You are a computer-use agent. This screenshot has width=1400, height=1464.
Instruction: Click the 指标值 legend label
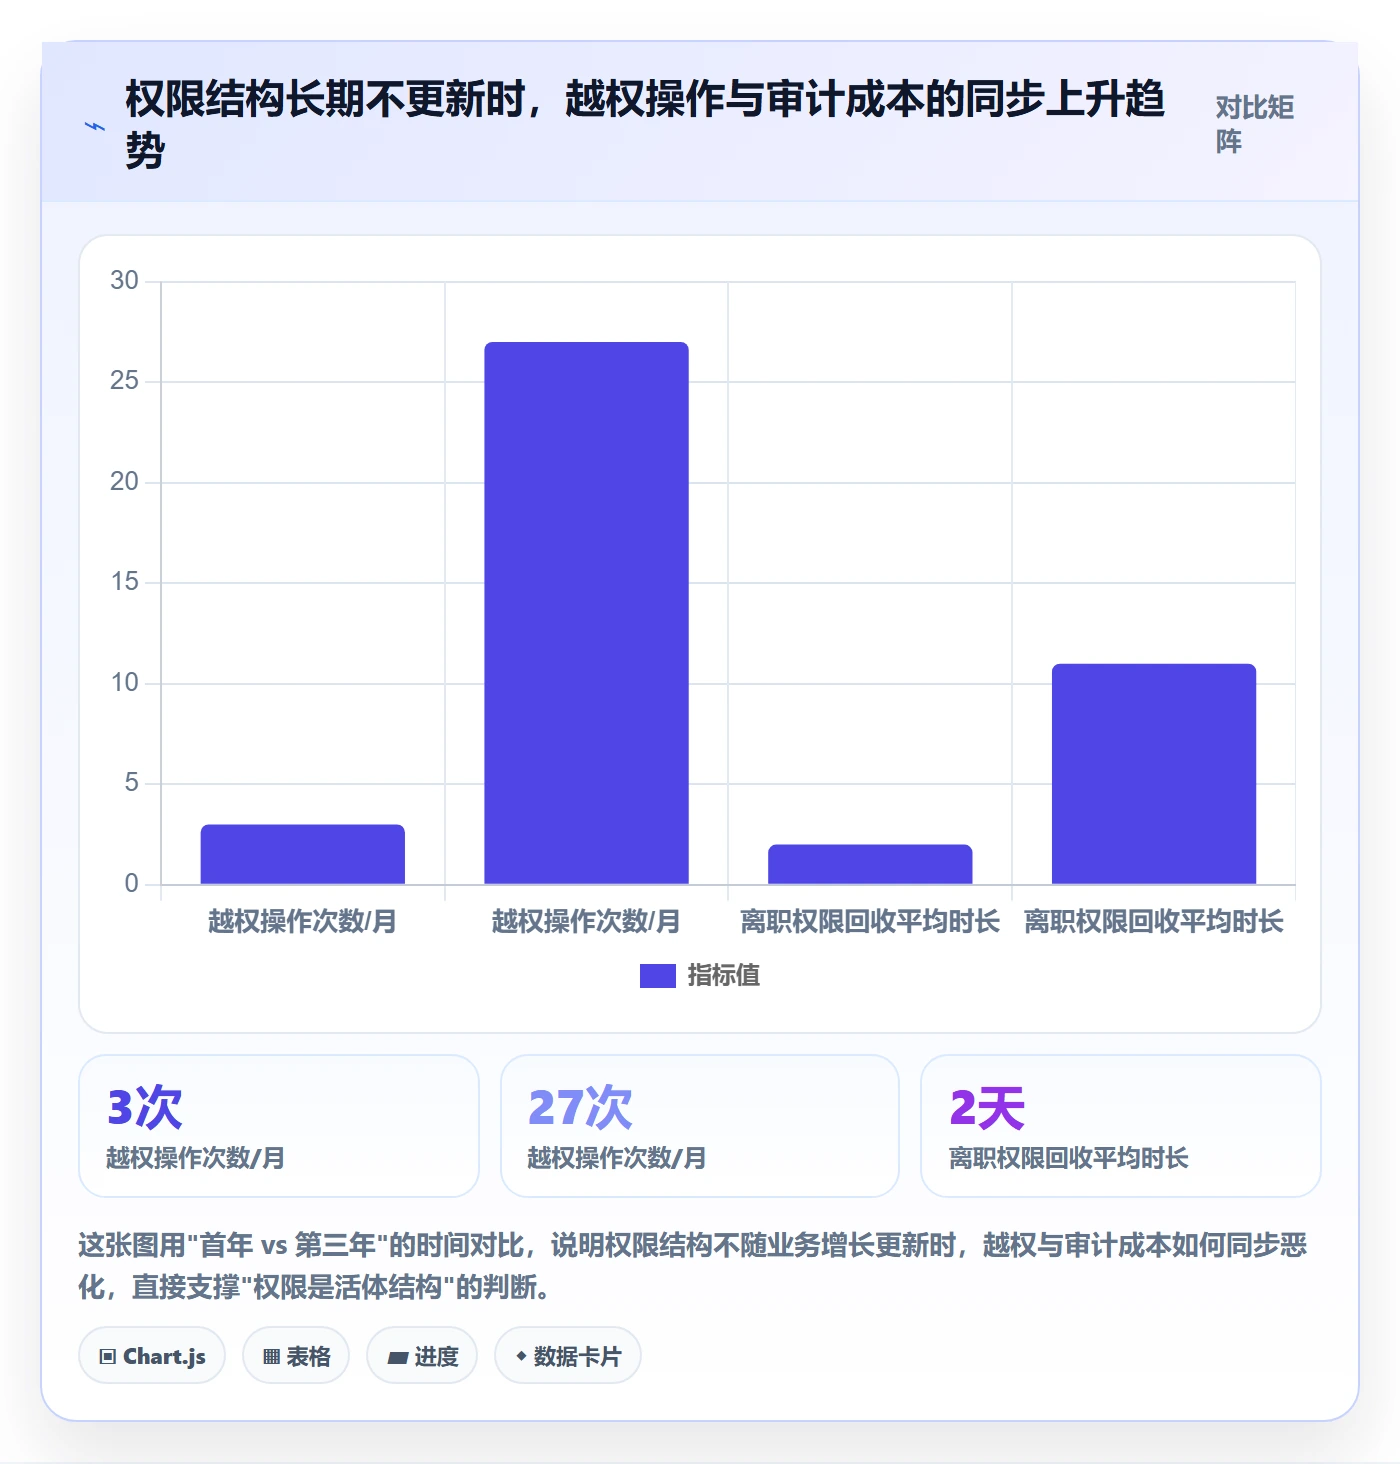click(724, 975)
